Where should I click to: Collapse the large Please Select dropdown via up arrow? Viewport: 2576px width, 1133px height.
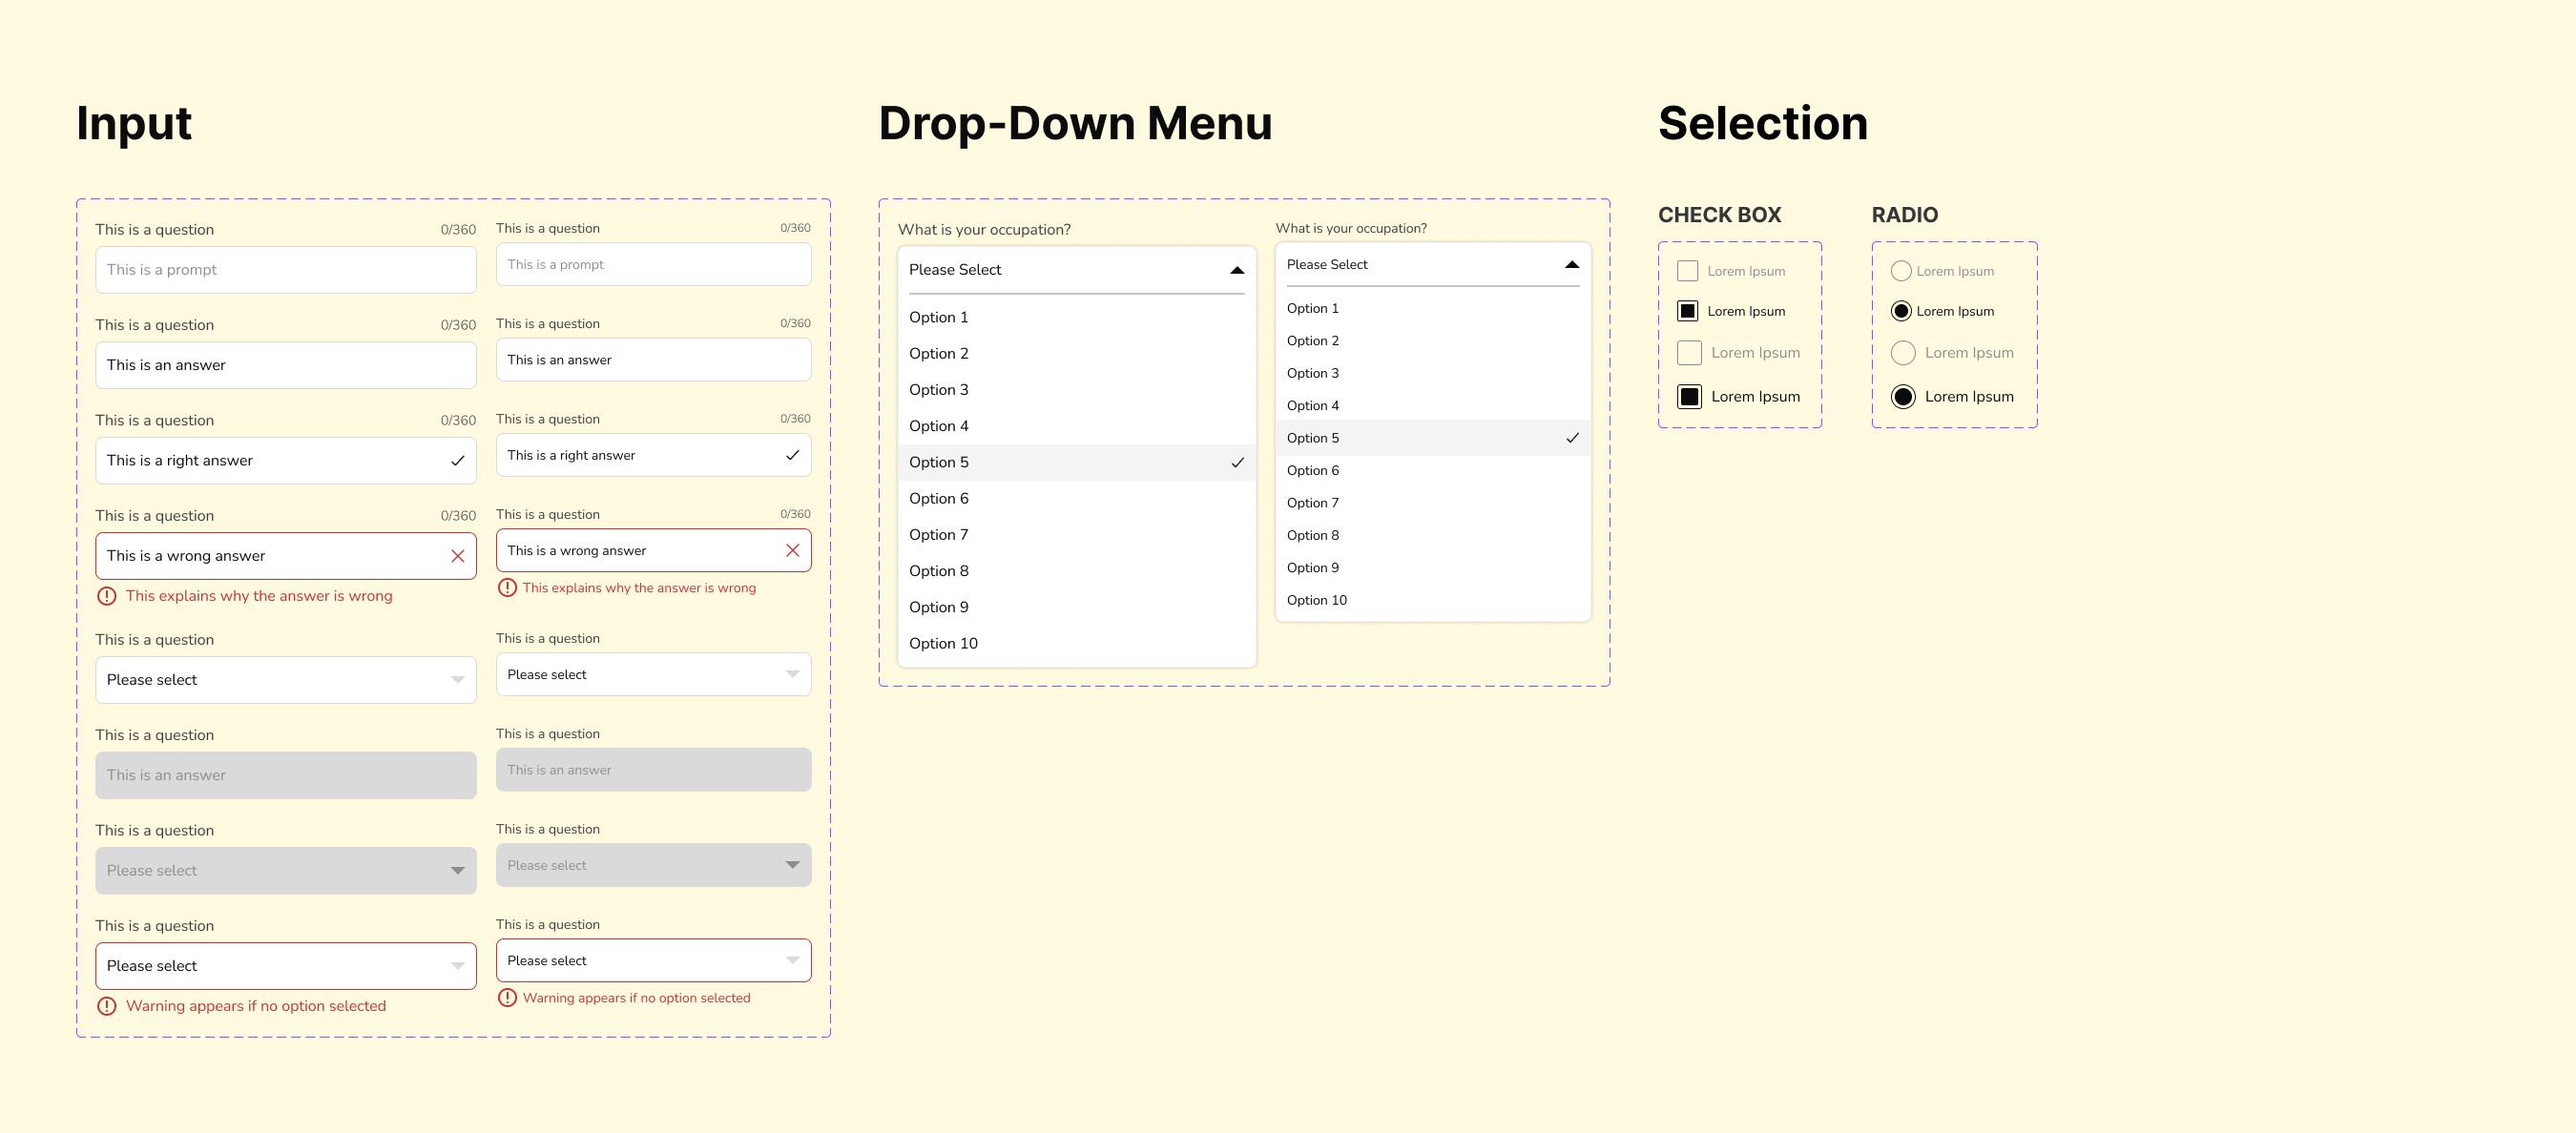point(1236,270)
